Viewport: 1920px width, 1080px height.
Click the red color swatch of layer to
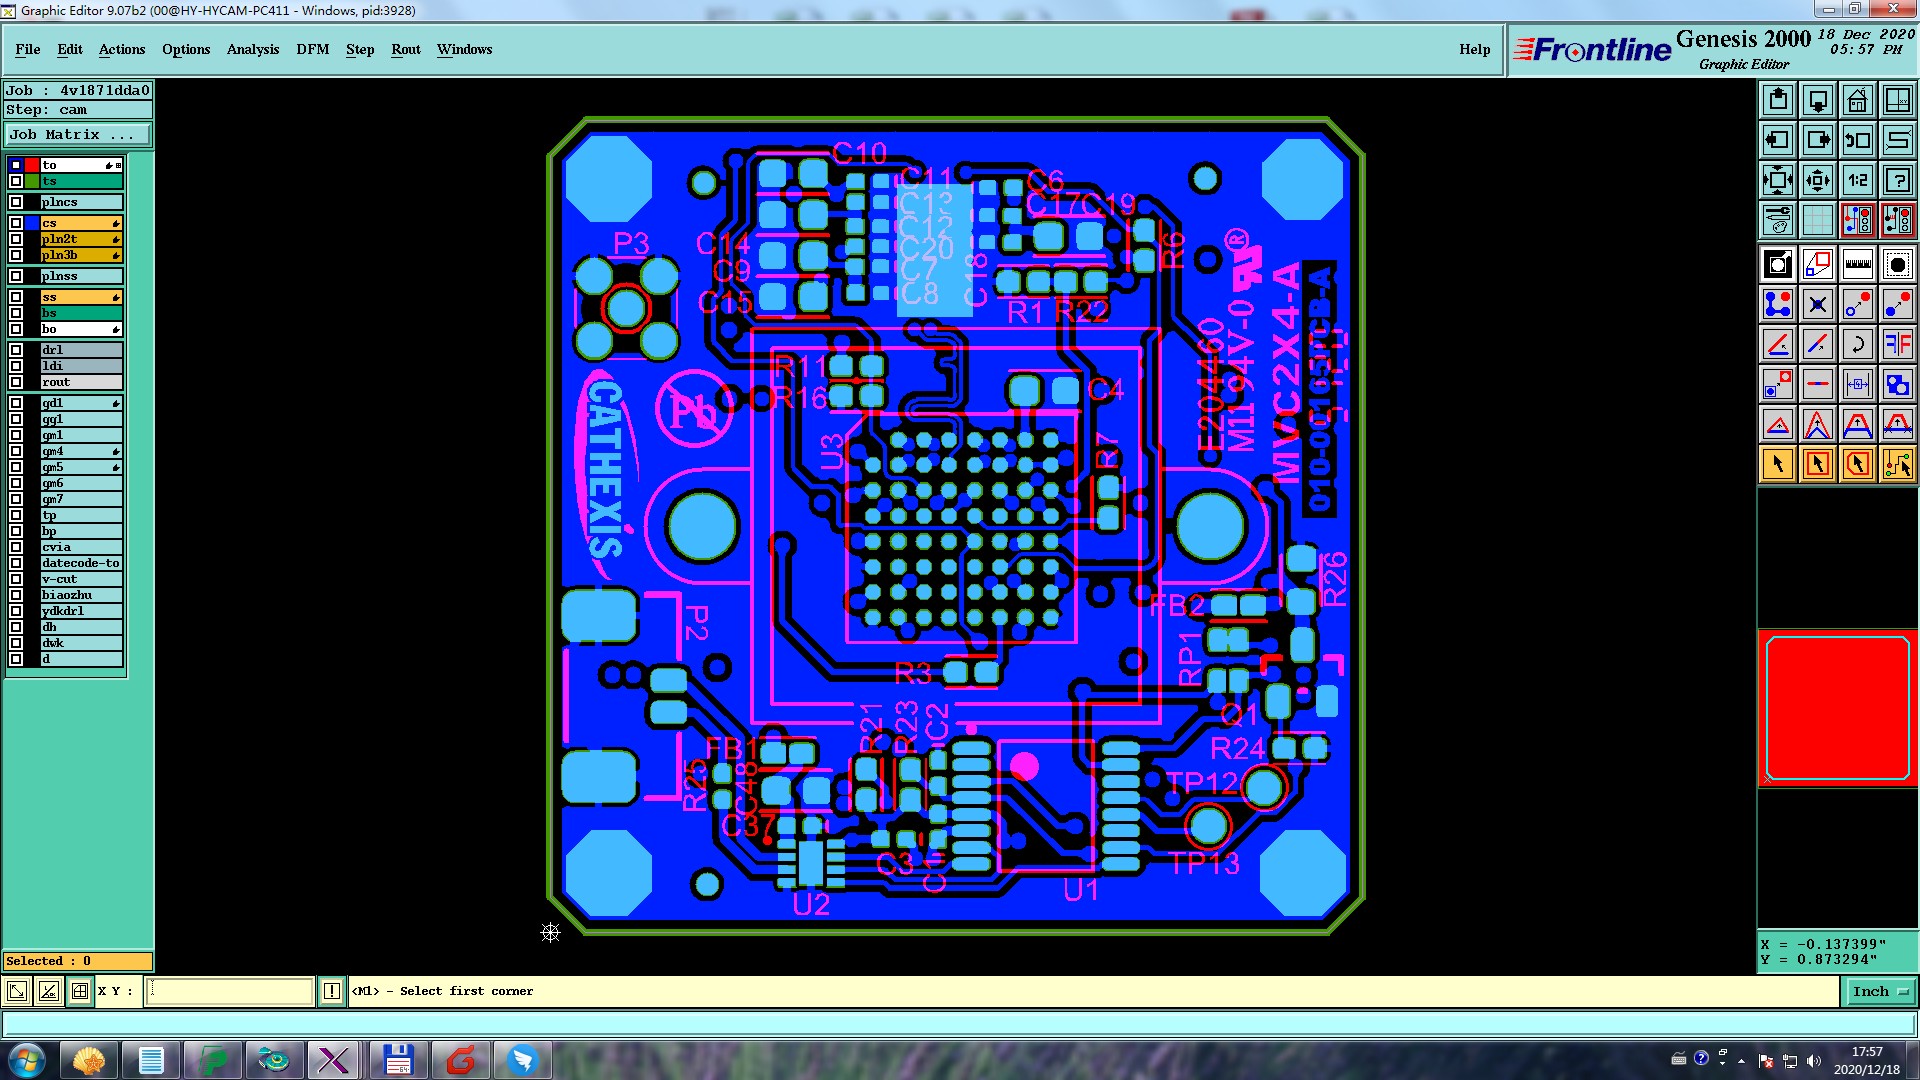pyautogui.click(x=32, y=165)
